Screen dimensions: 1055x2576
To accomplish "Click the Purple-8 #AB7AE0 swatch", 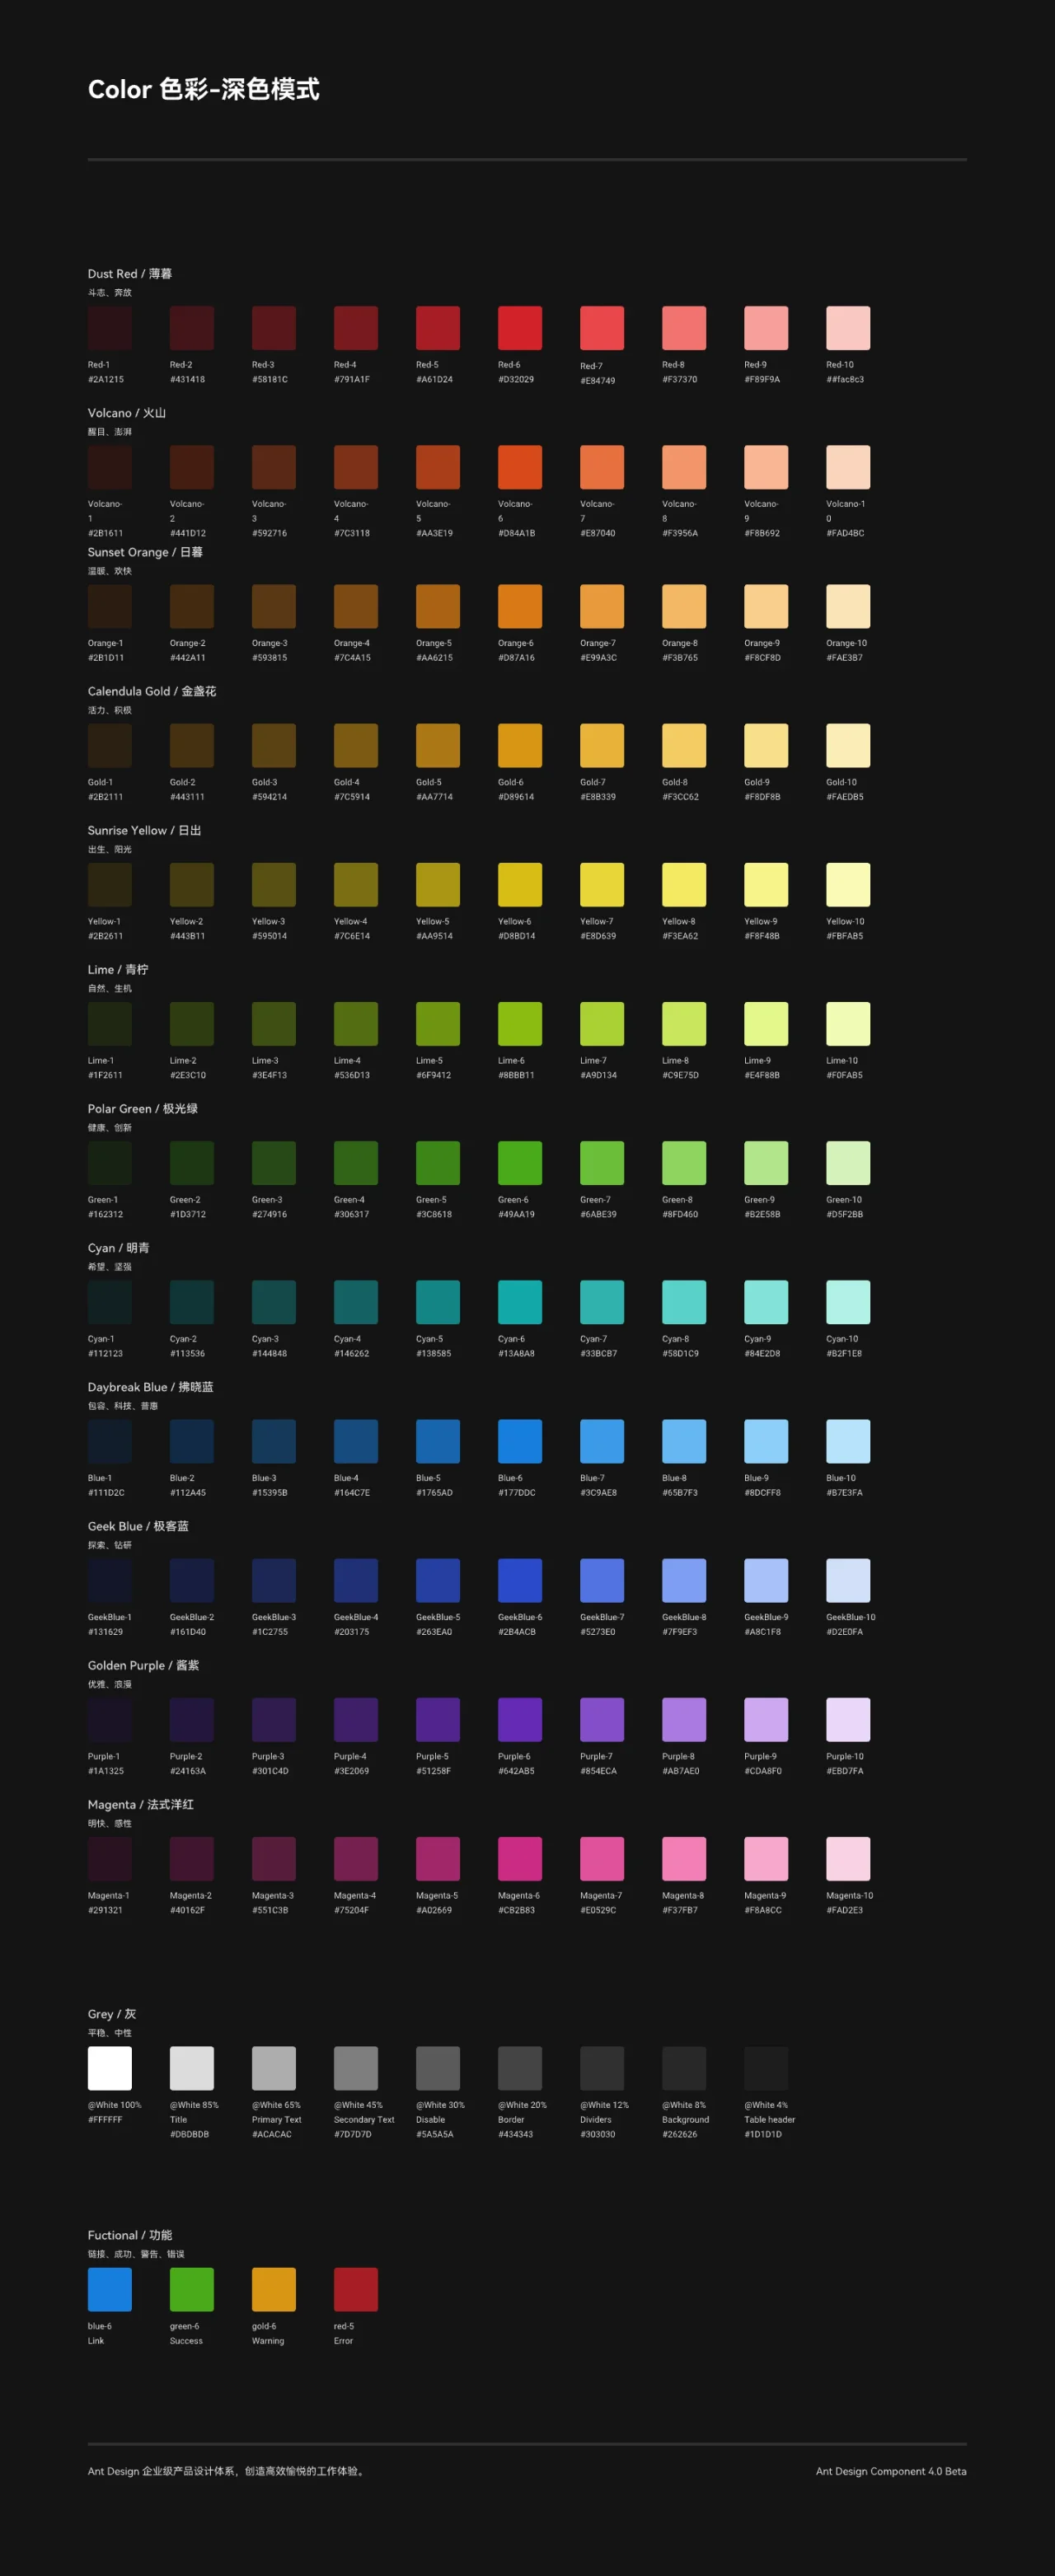I will pos(684,1718).
